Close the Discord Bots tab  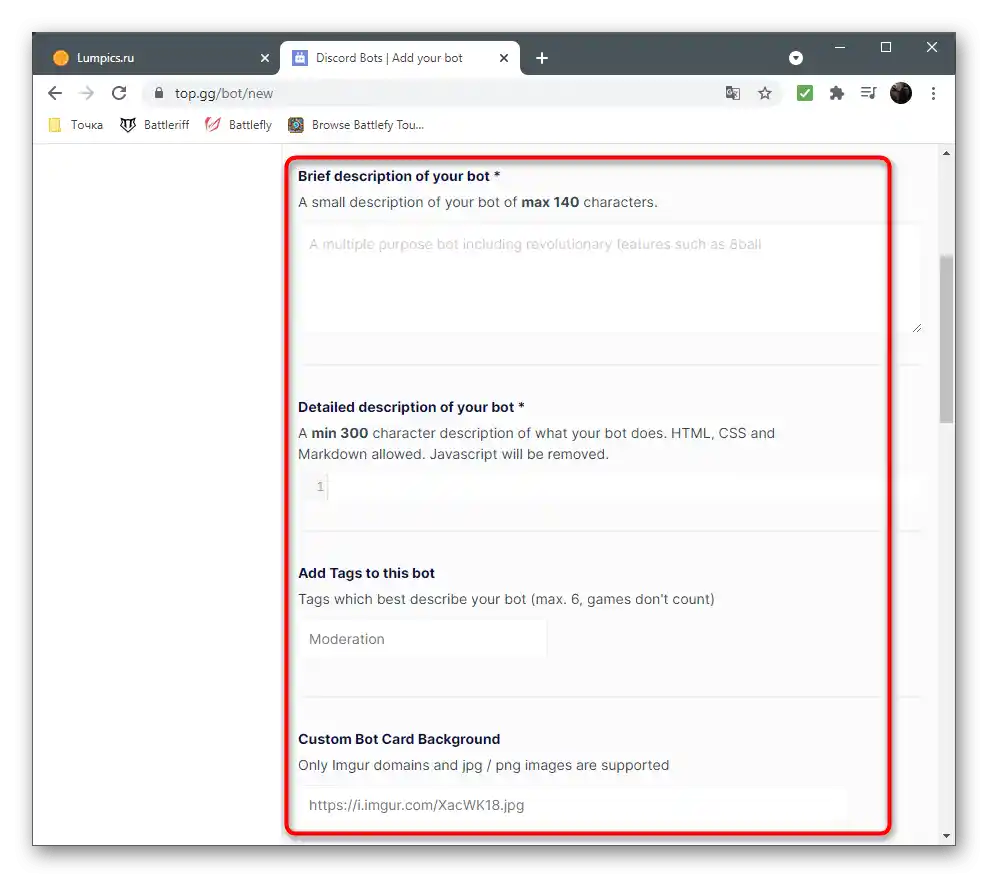pyautogui.click(x=503, y=58)
